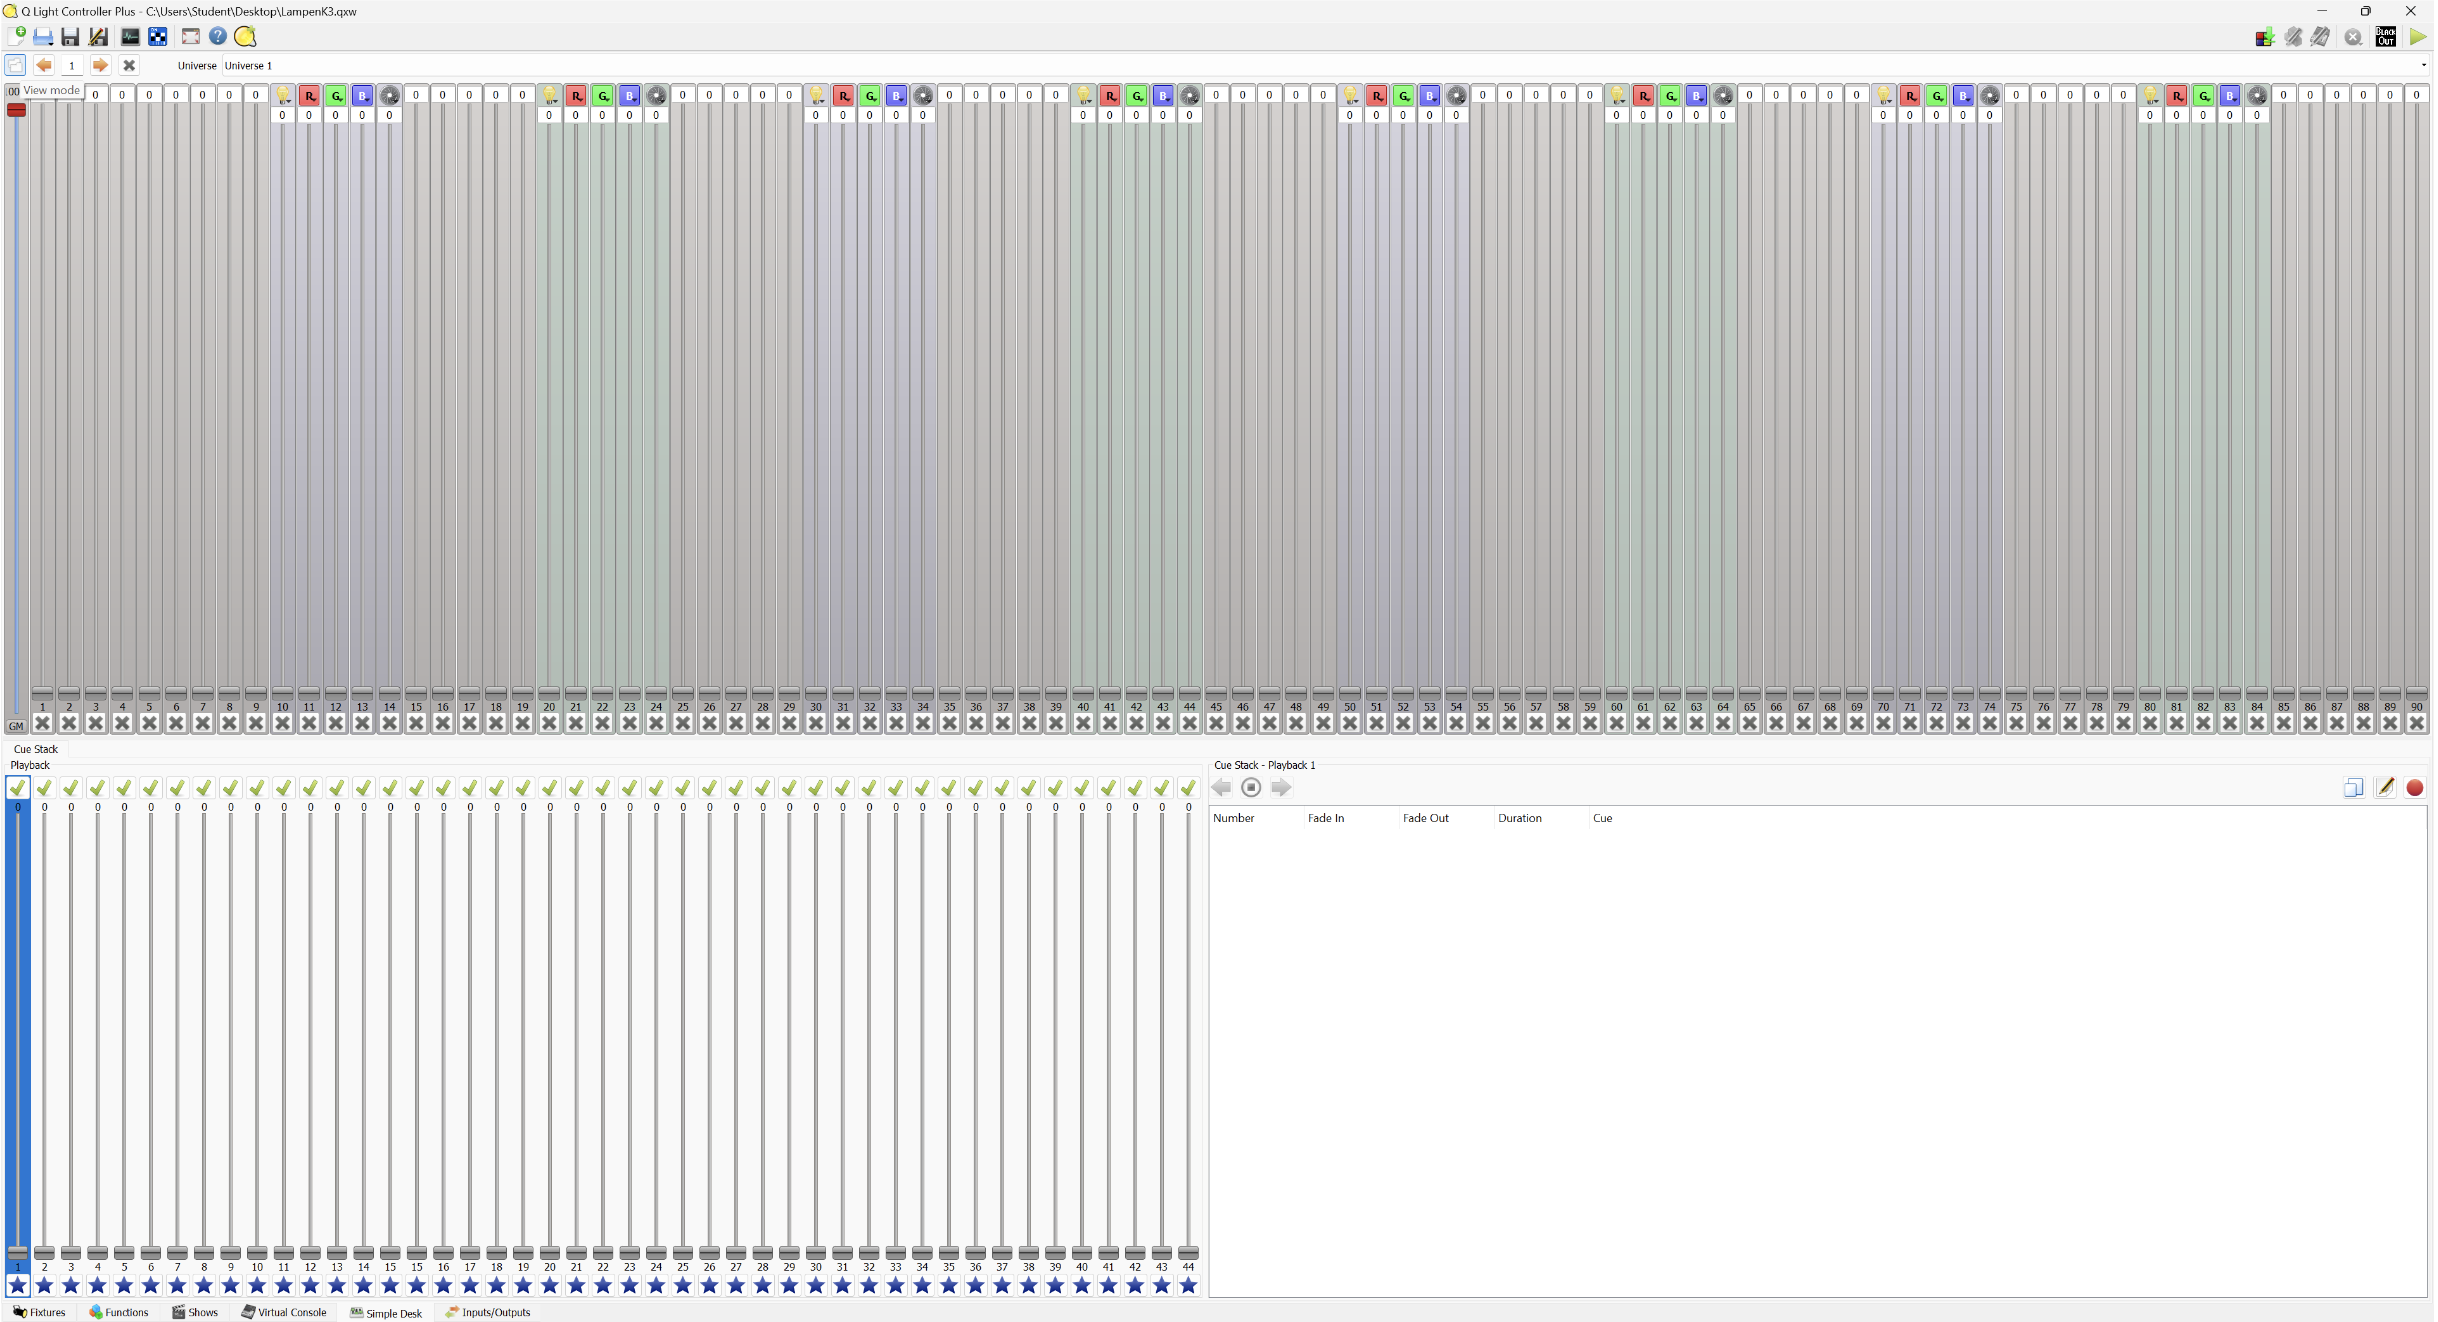
Task: Go to next channel page arrow
Action: coord(100,66)
